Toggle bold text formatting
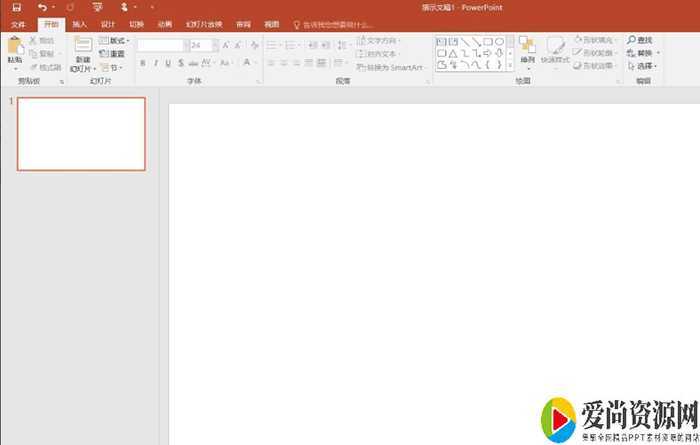Image resolution: width=700 pixels, height=445 pixels. (x=142, y=63)
